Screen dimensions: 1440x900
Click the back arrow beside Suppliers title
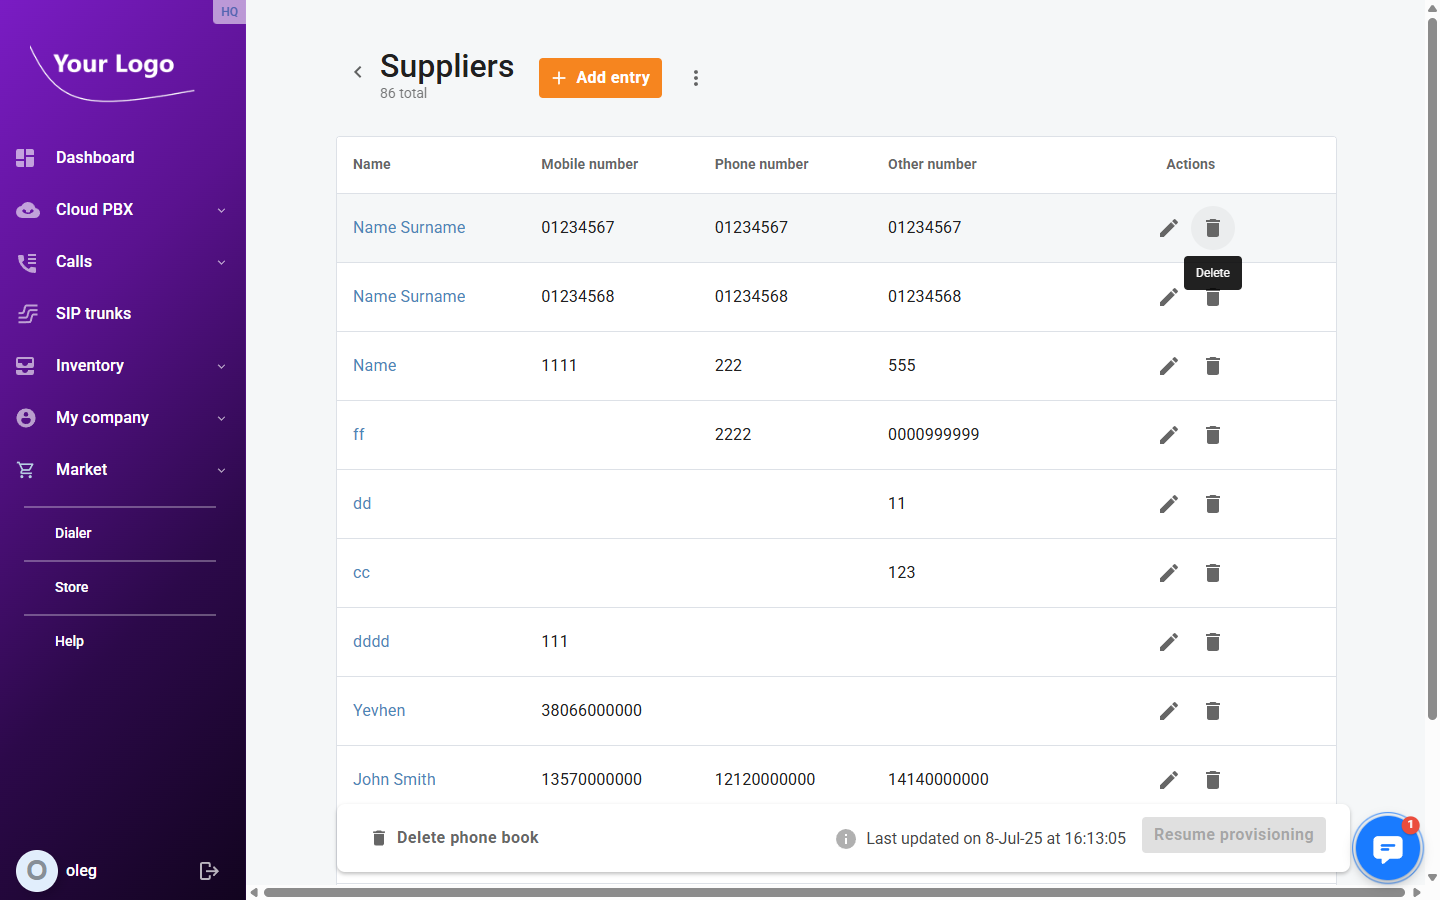tap(358, 72)
